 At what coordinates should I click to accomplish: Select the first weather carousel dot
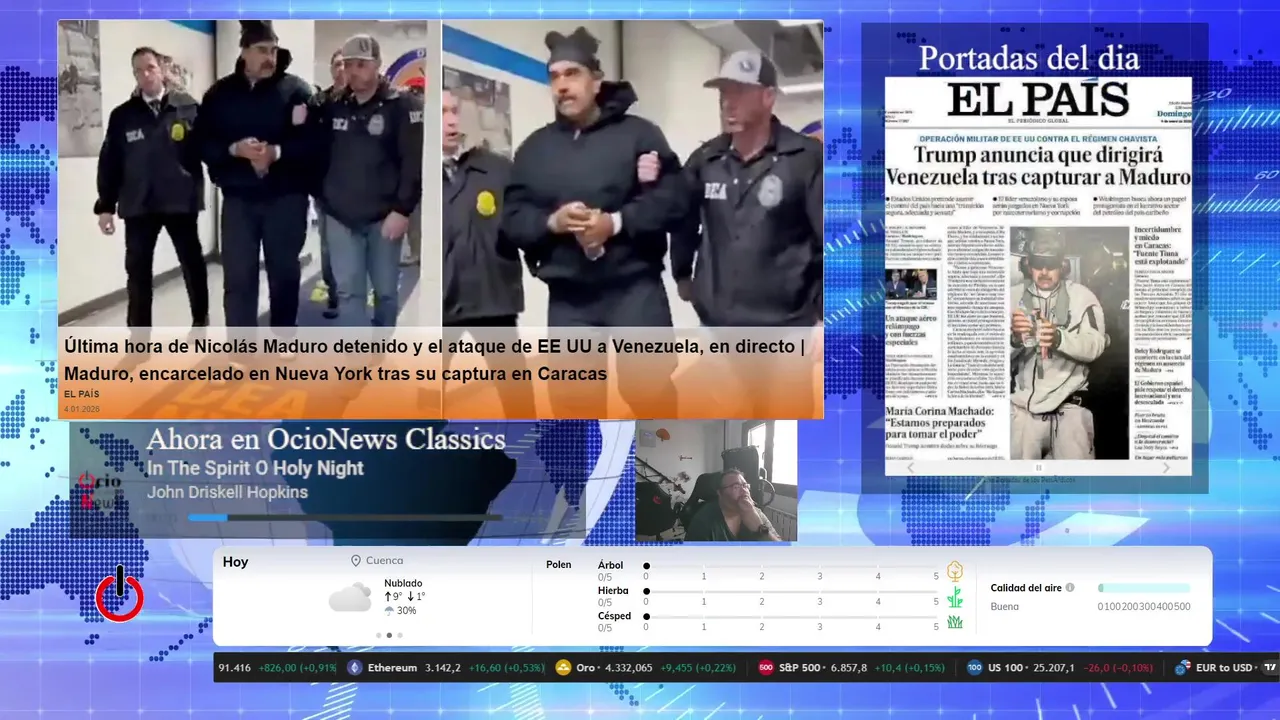[x=378, y=635]
